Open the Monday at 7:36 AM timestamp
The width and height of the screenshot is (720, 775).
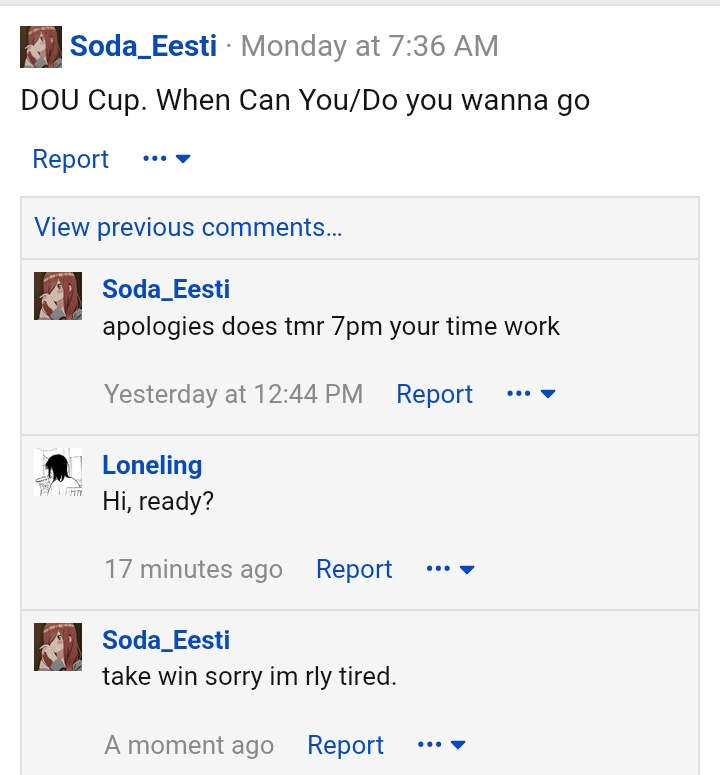370,46
